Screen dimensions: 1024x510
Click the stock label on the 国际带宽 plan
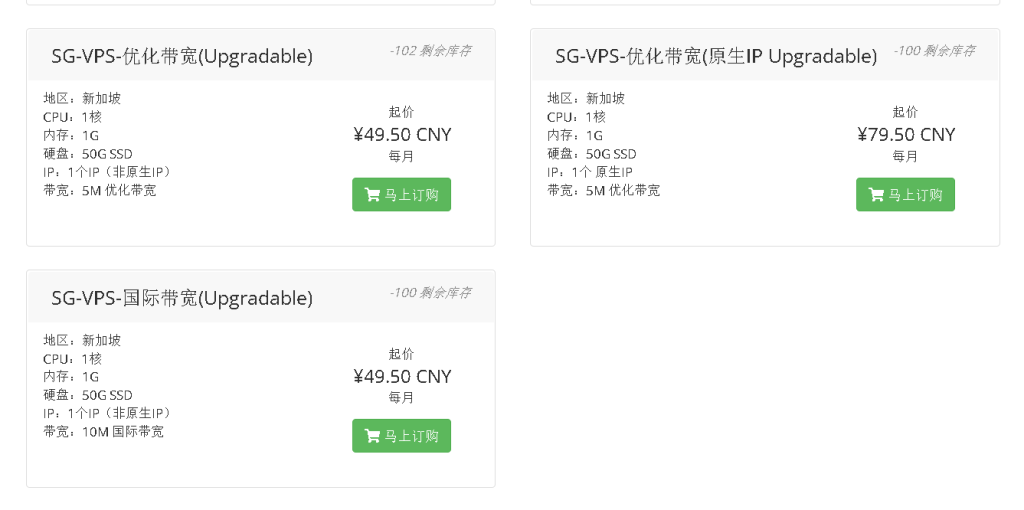(x=430, y=293)
